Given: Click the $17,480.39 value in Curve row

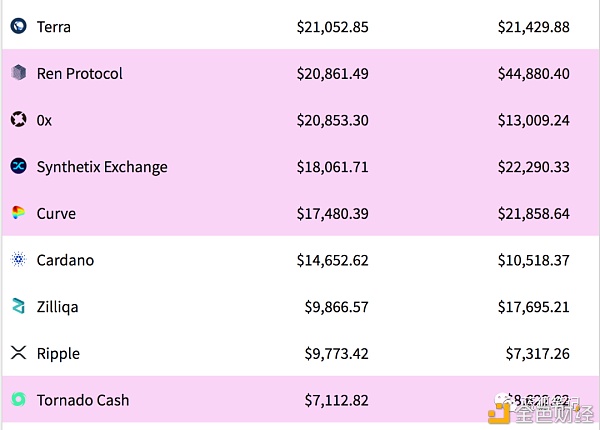Looking at the screenshot, I should [x=332, y=213].
